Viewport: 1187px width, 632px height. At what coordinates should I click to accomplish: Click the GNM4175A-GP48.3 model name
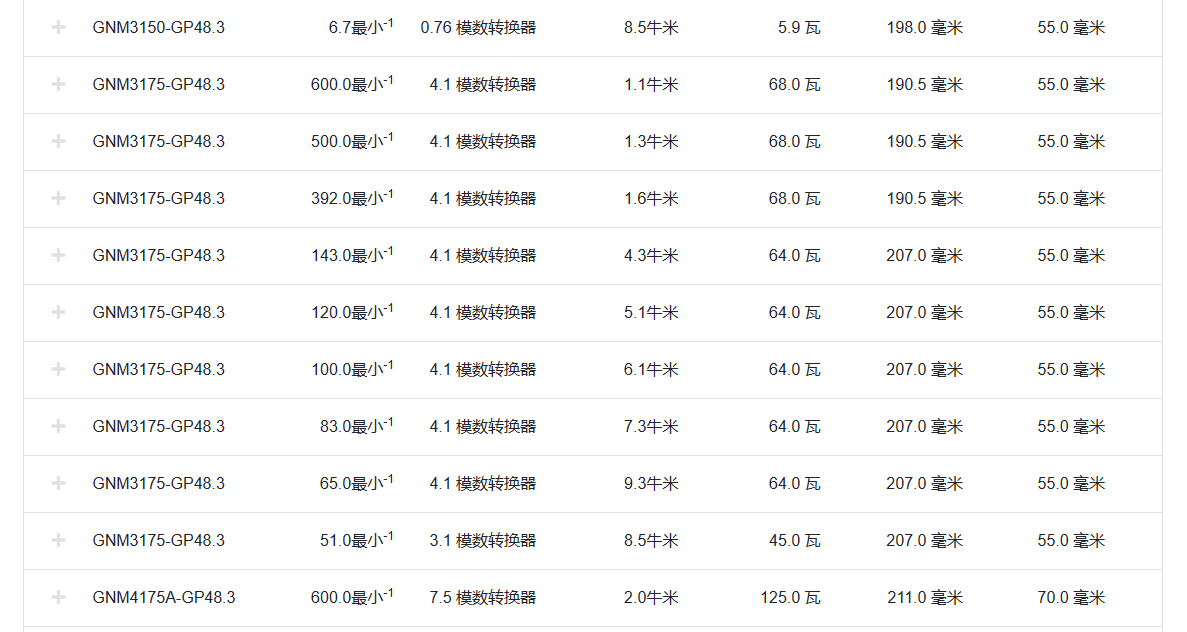(164, 598)
